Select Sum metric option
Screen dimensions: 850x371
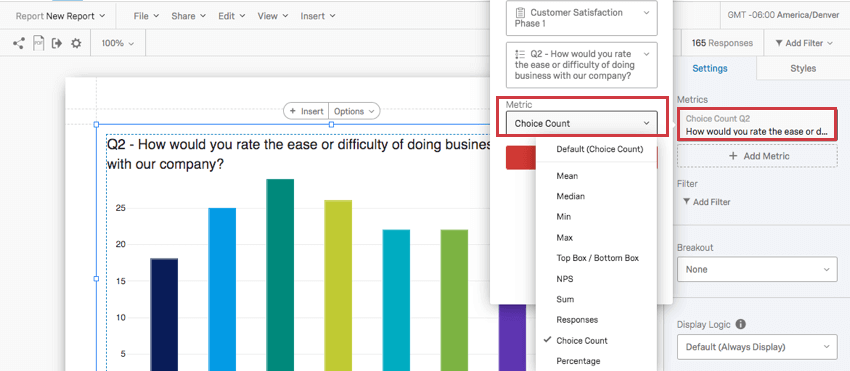click(x=565, y=299)
